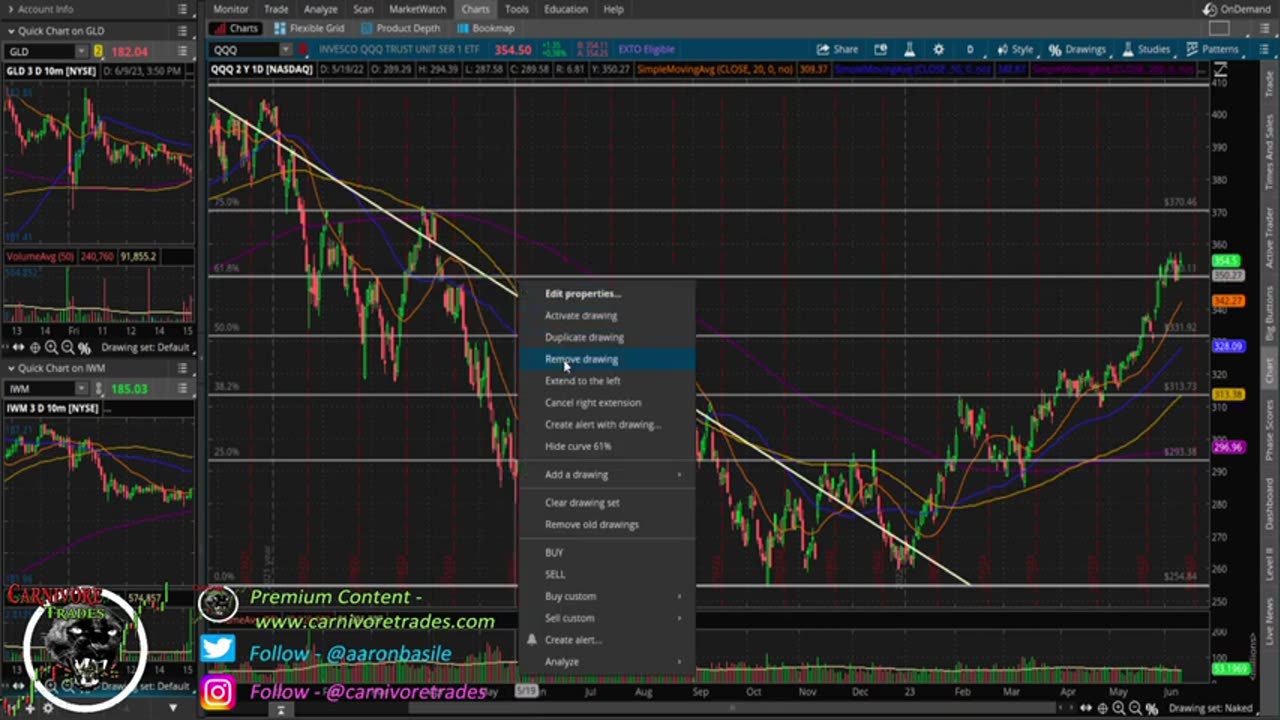Viewport: 1280px width, 720px height.
Task: Click GLD chart zoom in magnifier
Action: pyautogui.click(x=51, y=348)
